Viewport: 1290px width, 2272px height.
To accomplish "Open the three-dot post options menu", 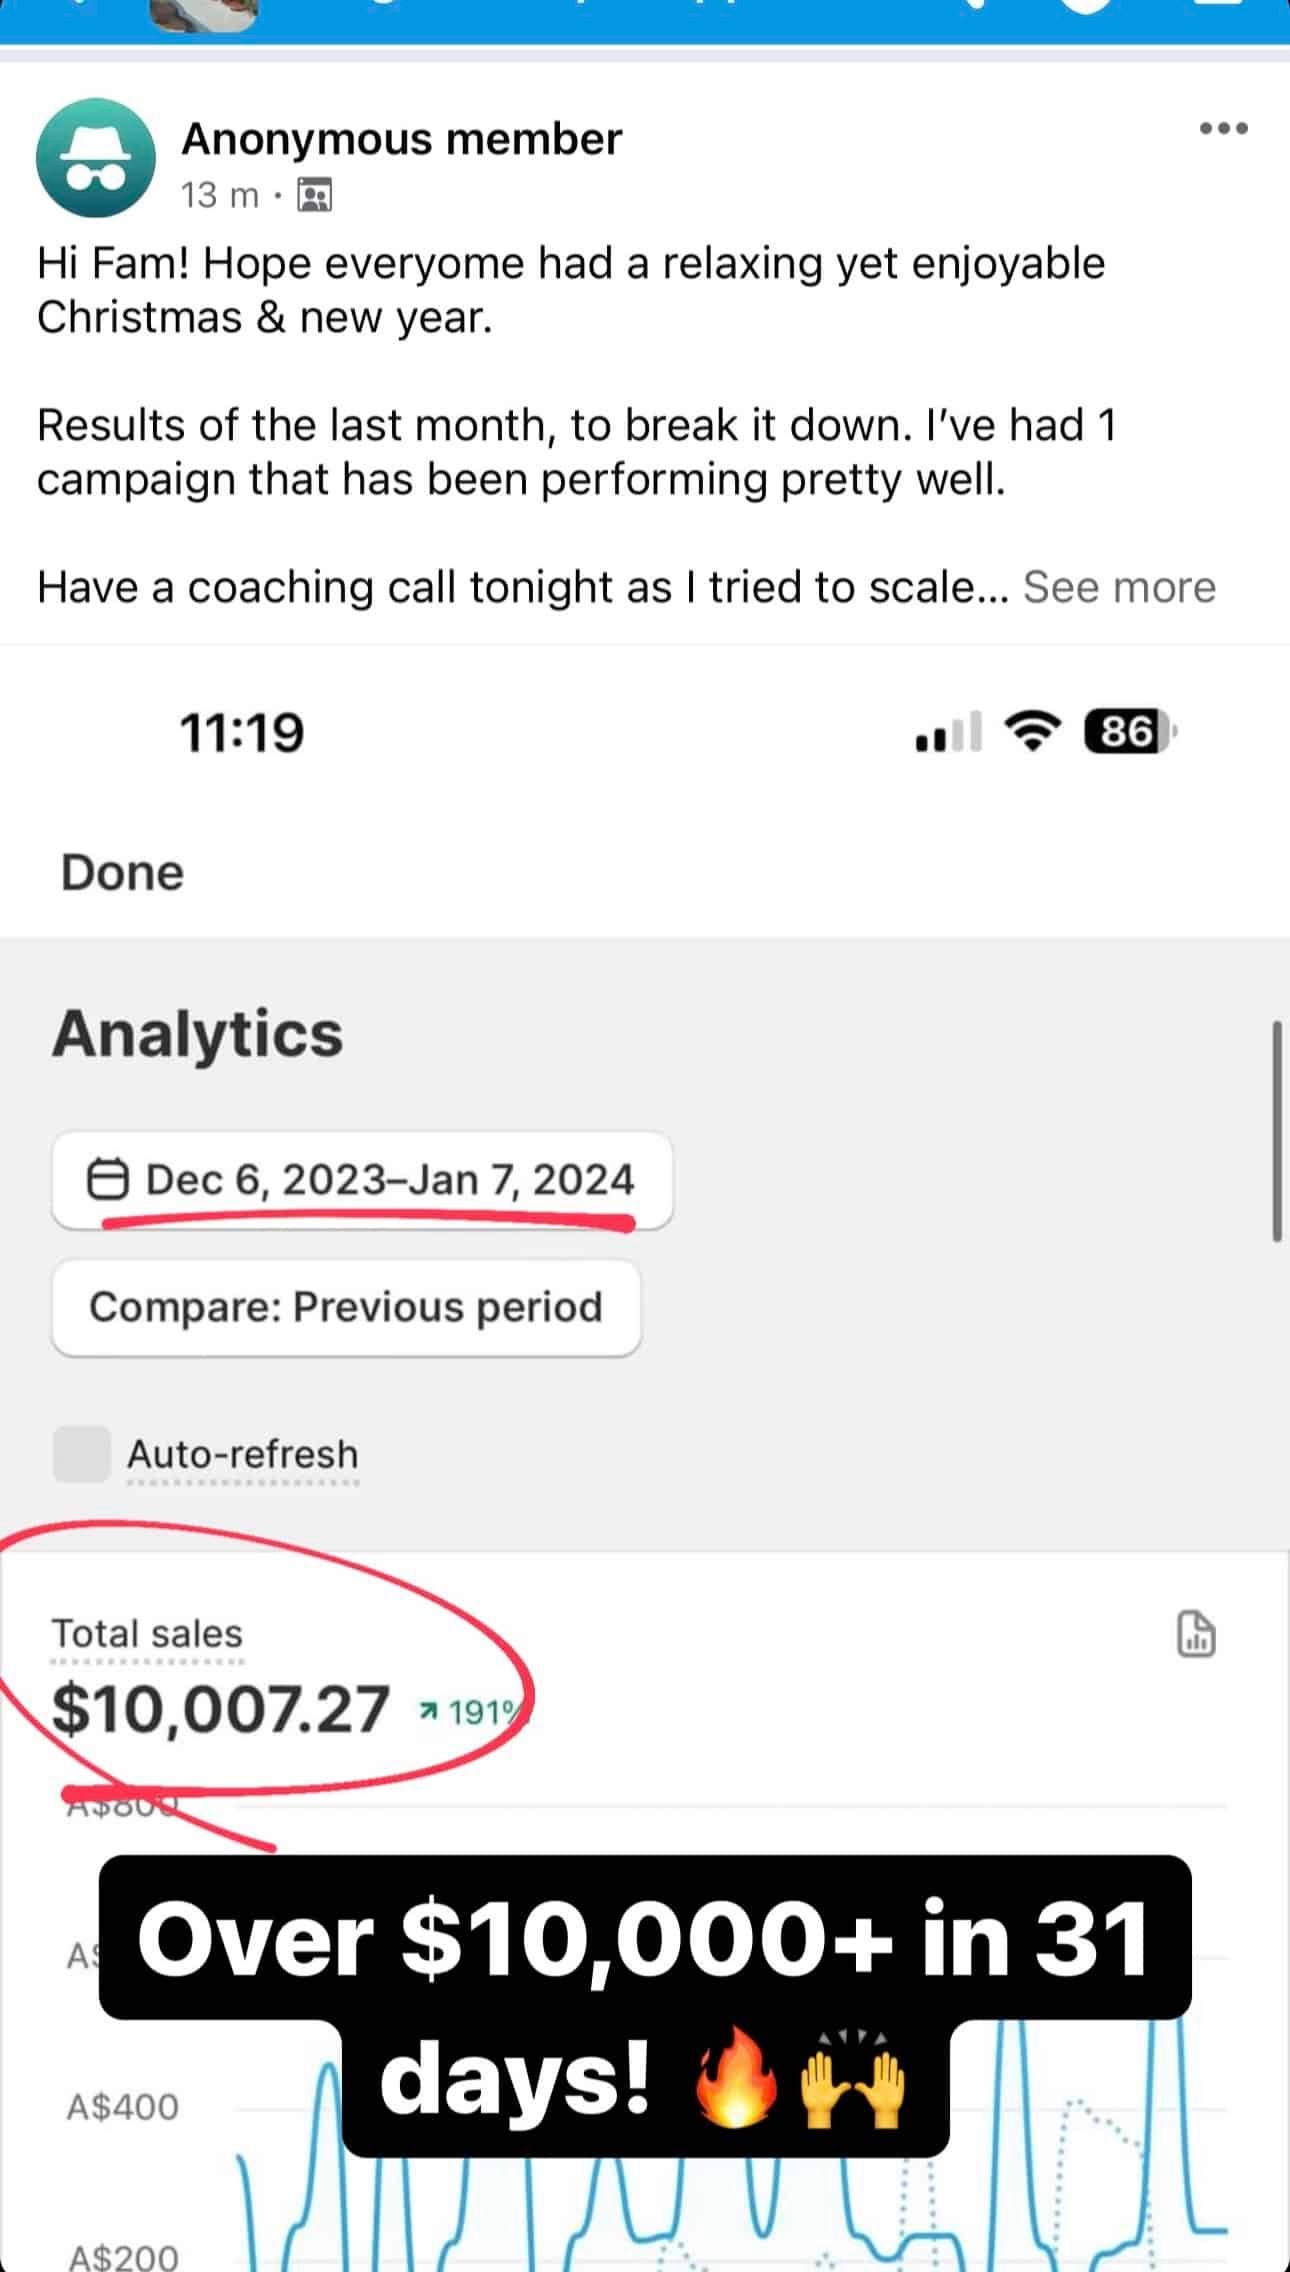I will coord(1223,128).
